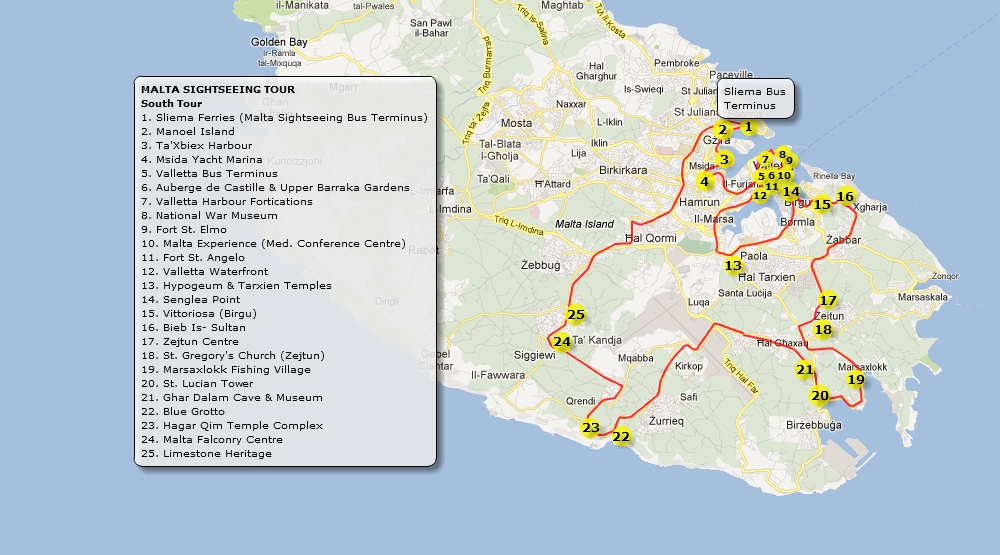The image size is (1000, 555).
Task: Click 'Birkirkara' town label on map
Action: pyautogui.click(x=623, y=170)
